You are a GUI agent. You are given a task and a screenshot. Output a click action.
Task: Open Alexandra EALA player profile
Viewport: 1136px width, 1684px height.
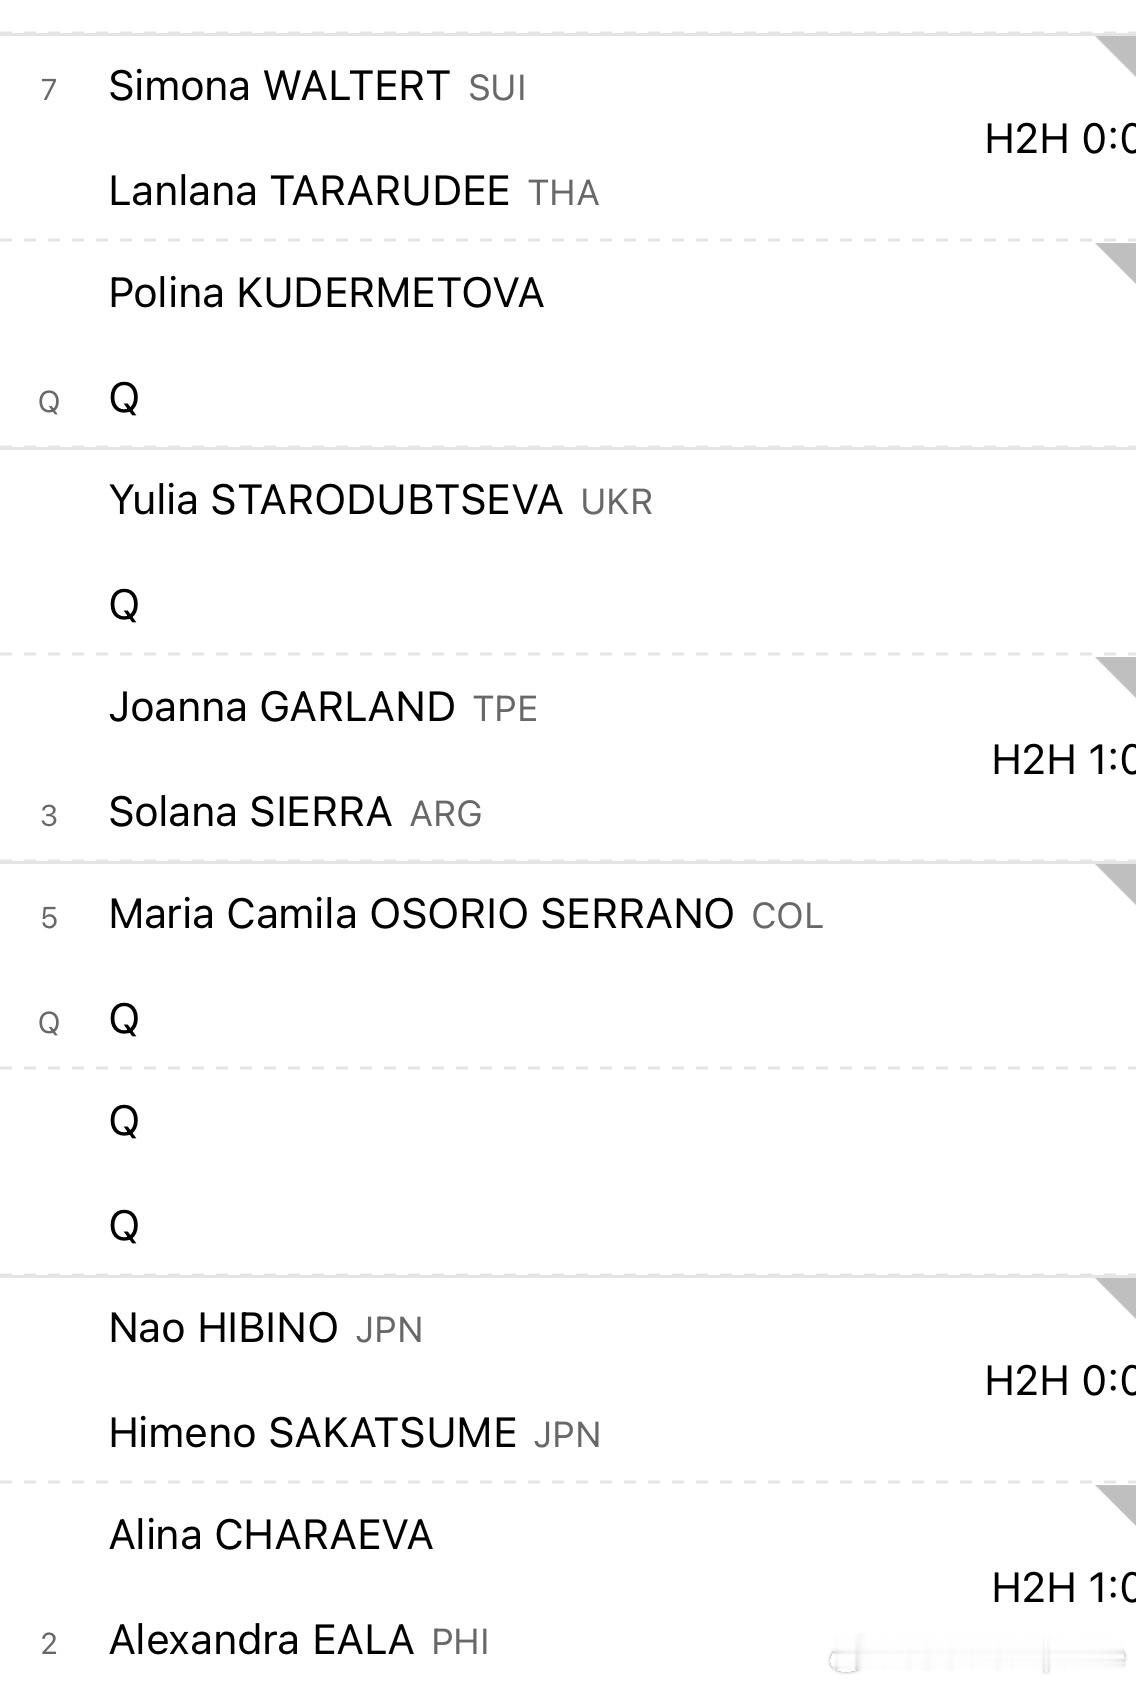click(x=261, y=1640)
